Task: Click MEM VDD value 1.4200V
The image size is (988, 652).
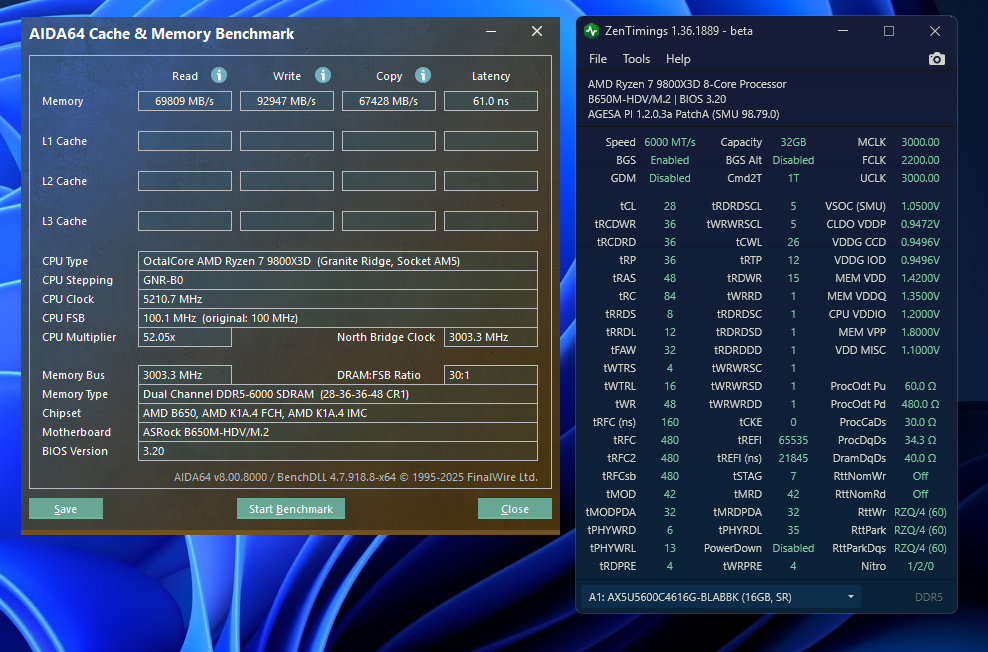Action: pyautogui.click(x=920, y=278)
